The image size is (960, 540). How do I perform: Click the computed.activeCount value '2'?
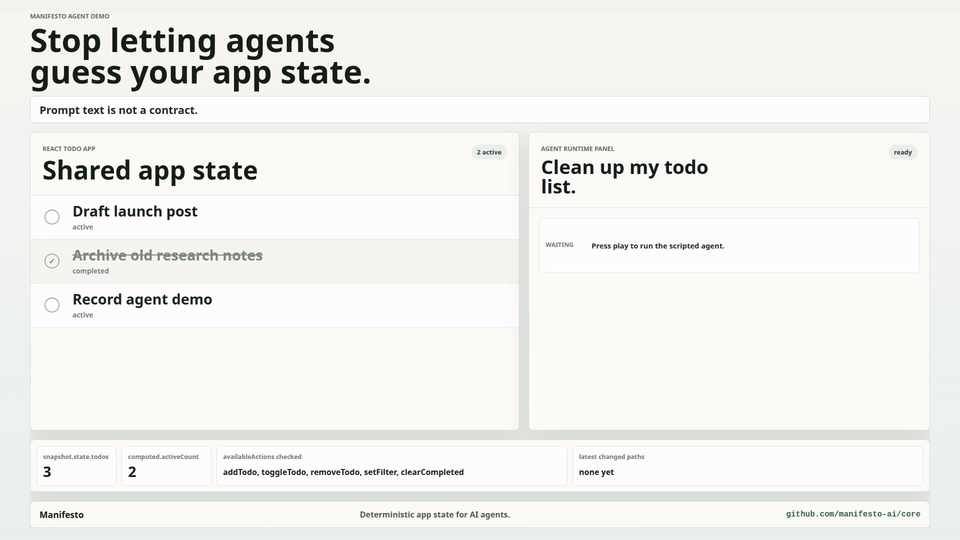click(132, 472)
